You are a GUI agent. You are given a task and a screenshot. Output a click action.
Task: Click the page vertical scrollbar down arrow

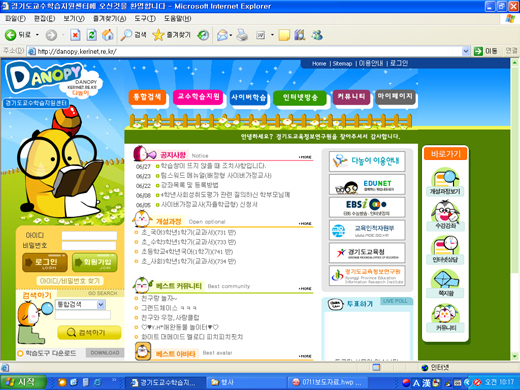click(x=514, y=356)
